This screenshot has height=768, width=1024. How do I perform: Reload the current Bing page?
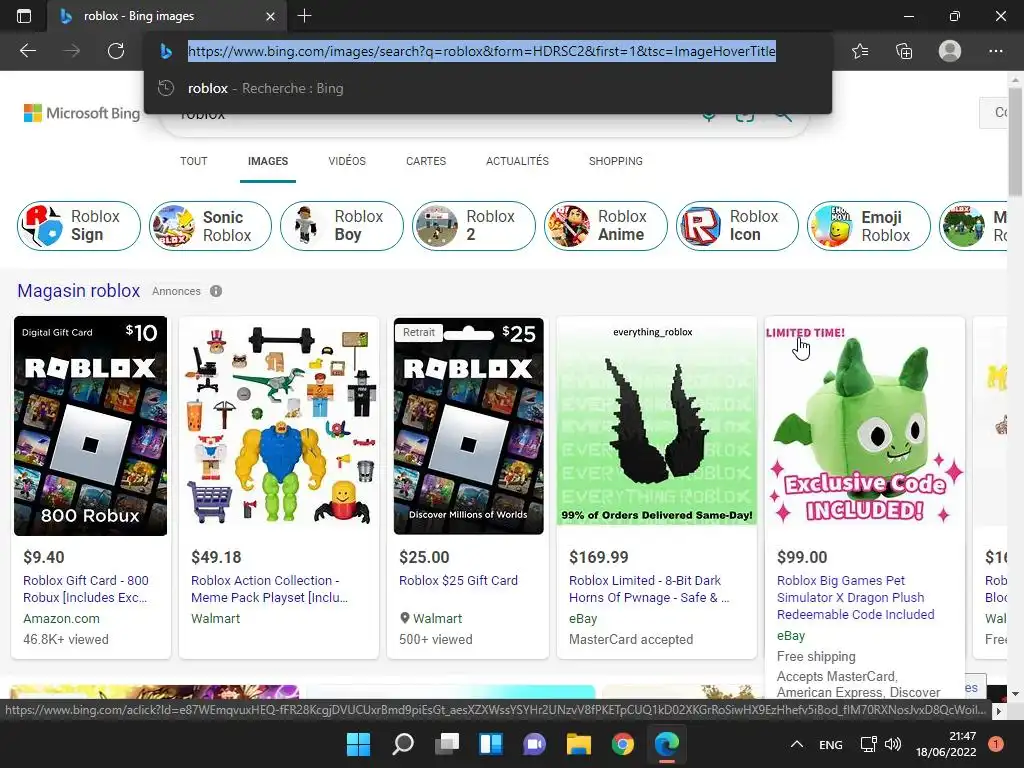coord(116,51)
